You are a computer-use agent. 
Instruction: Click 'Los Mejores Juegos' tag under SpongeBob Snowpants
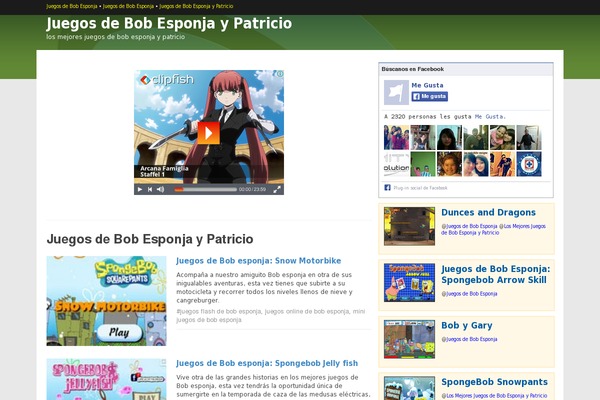(496, 396)
